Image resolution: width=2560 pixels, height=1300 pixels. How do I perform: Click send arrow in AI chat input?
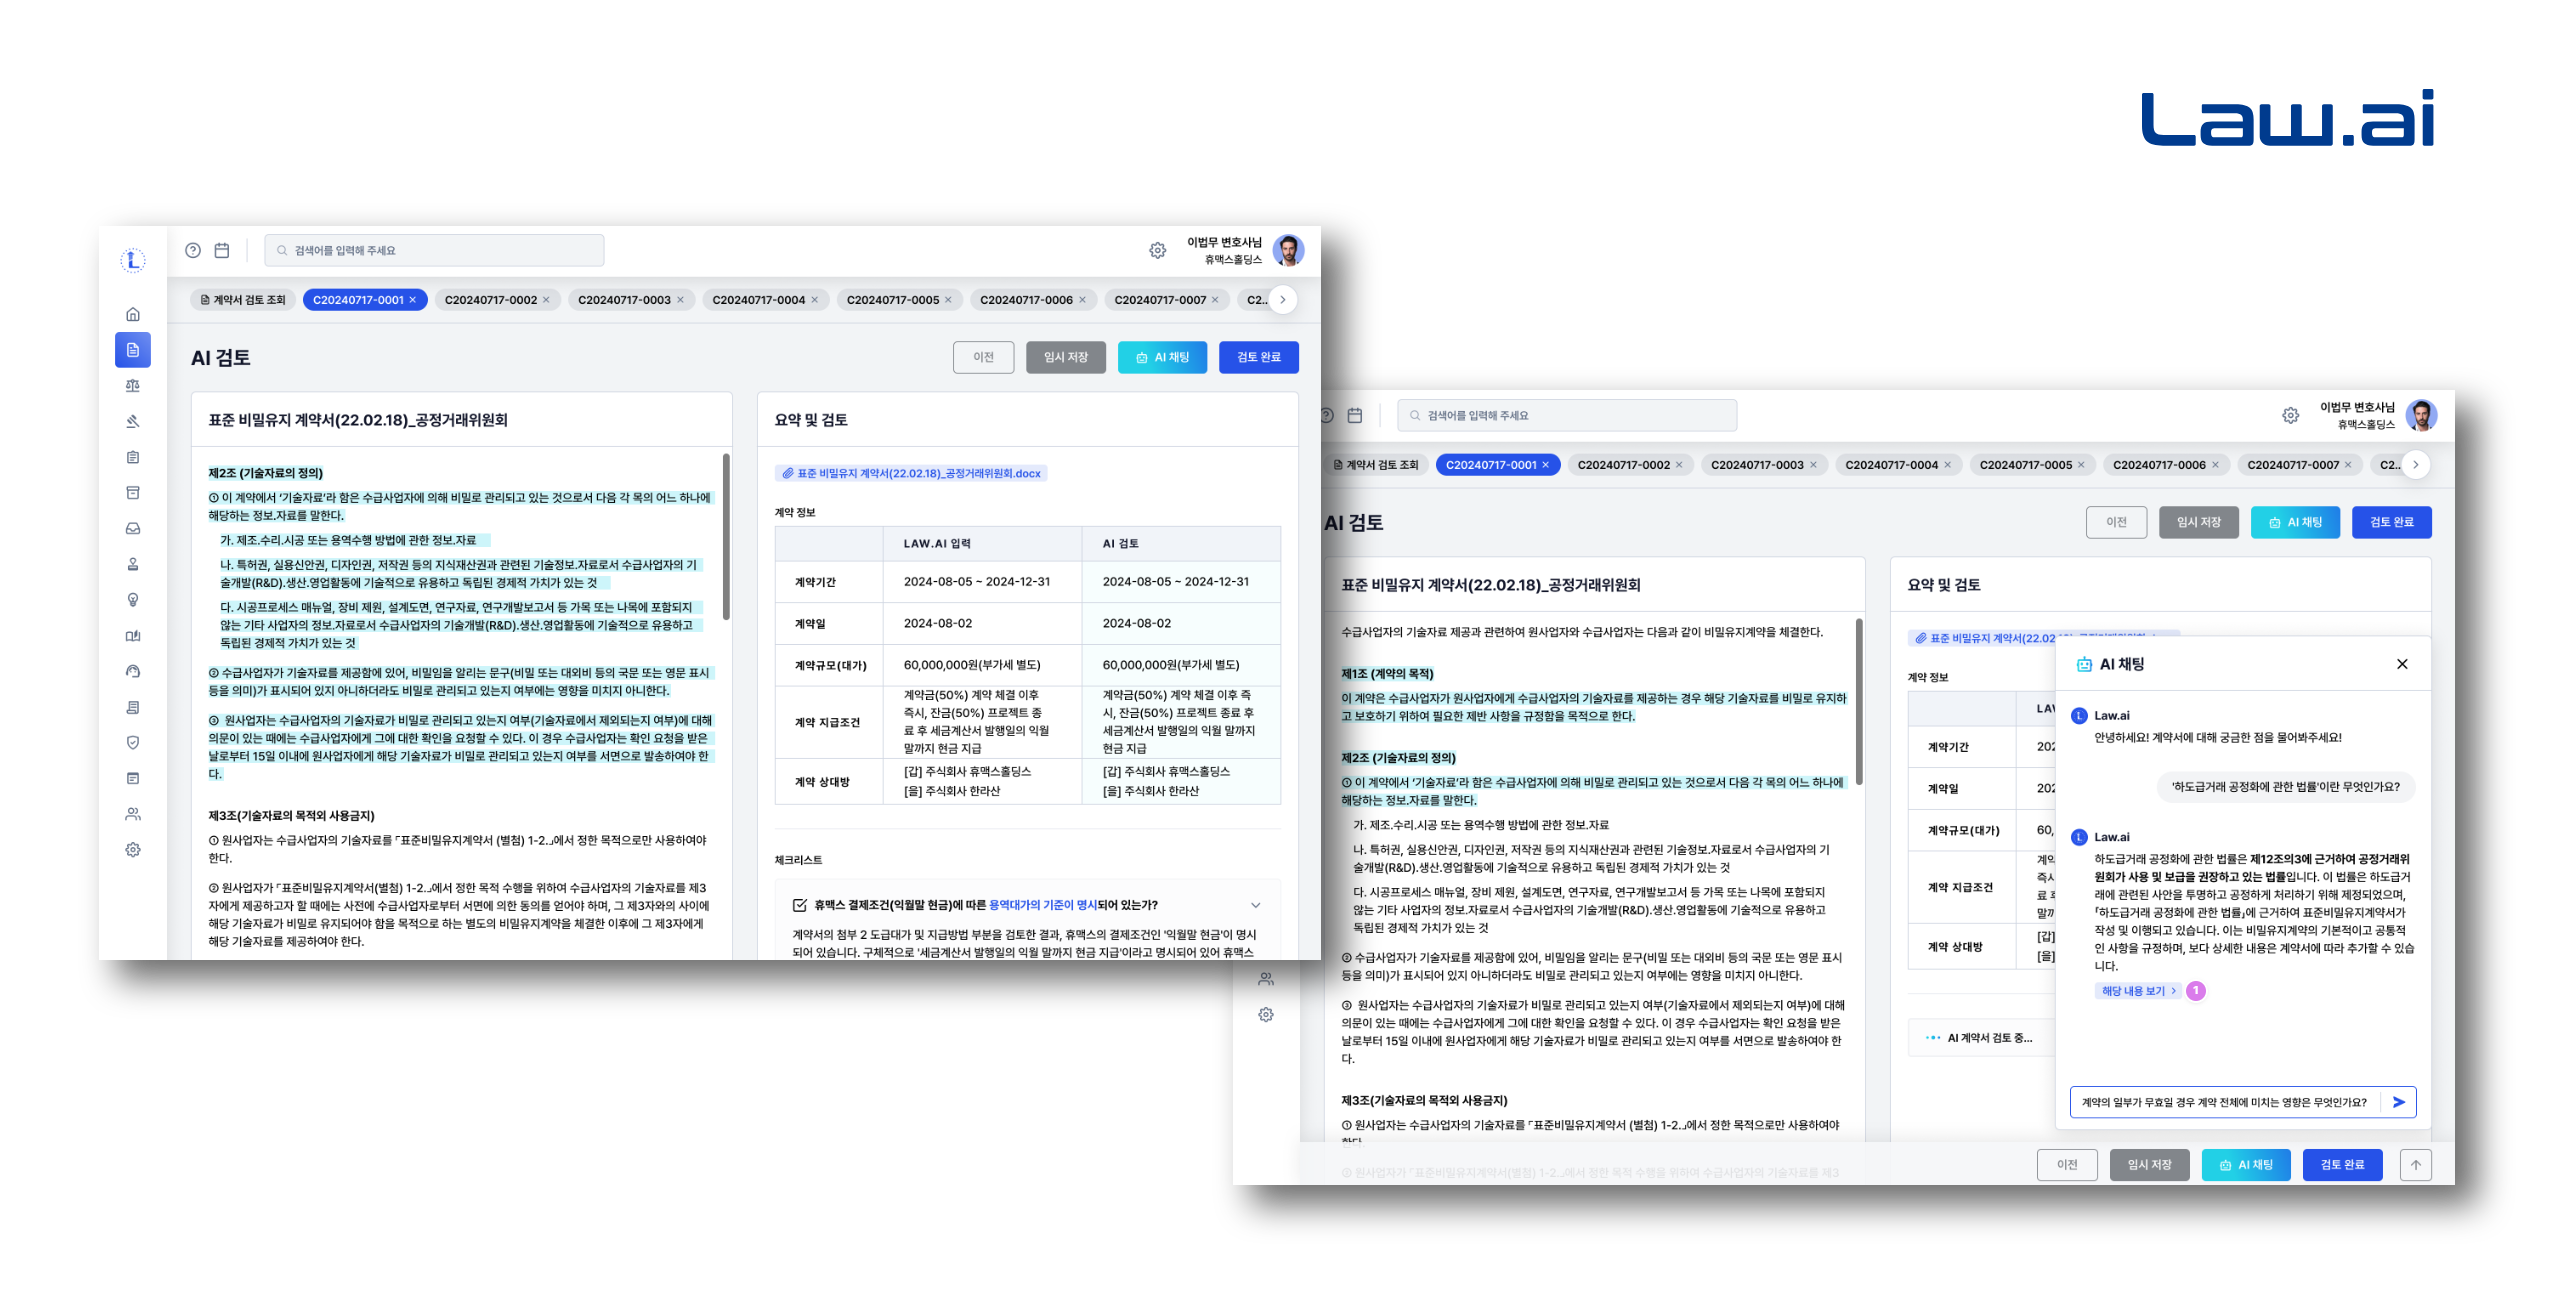2398,1102
